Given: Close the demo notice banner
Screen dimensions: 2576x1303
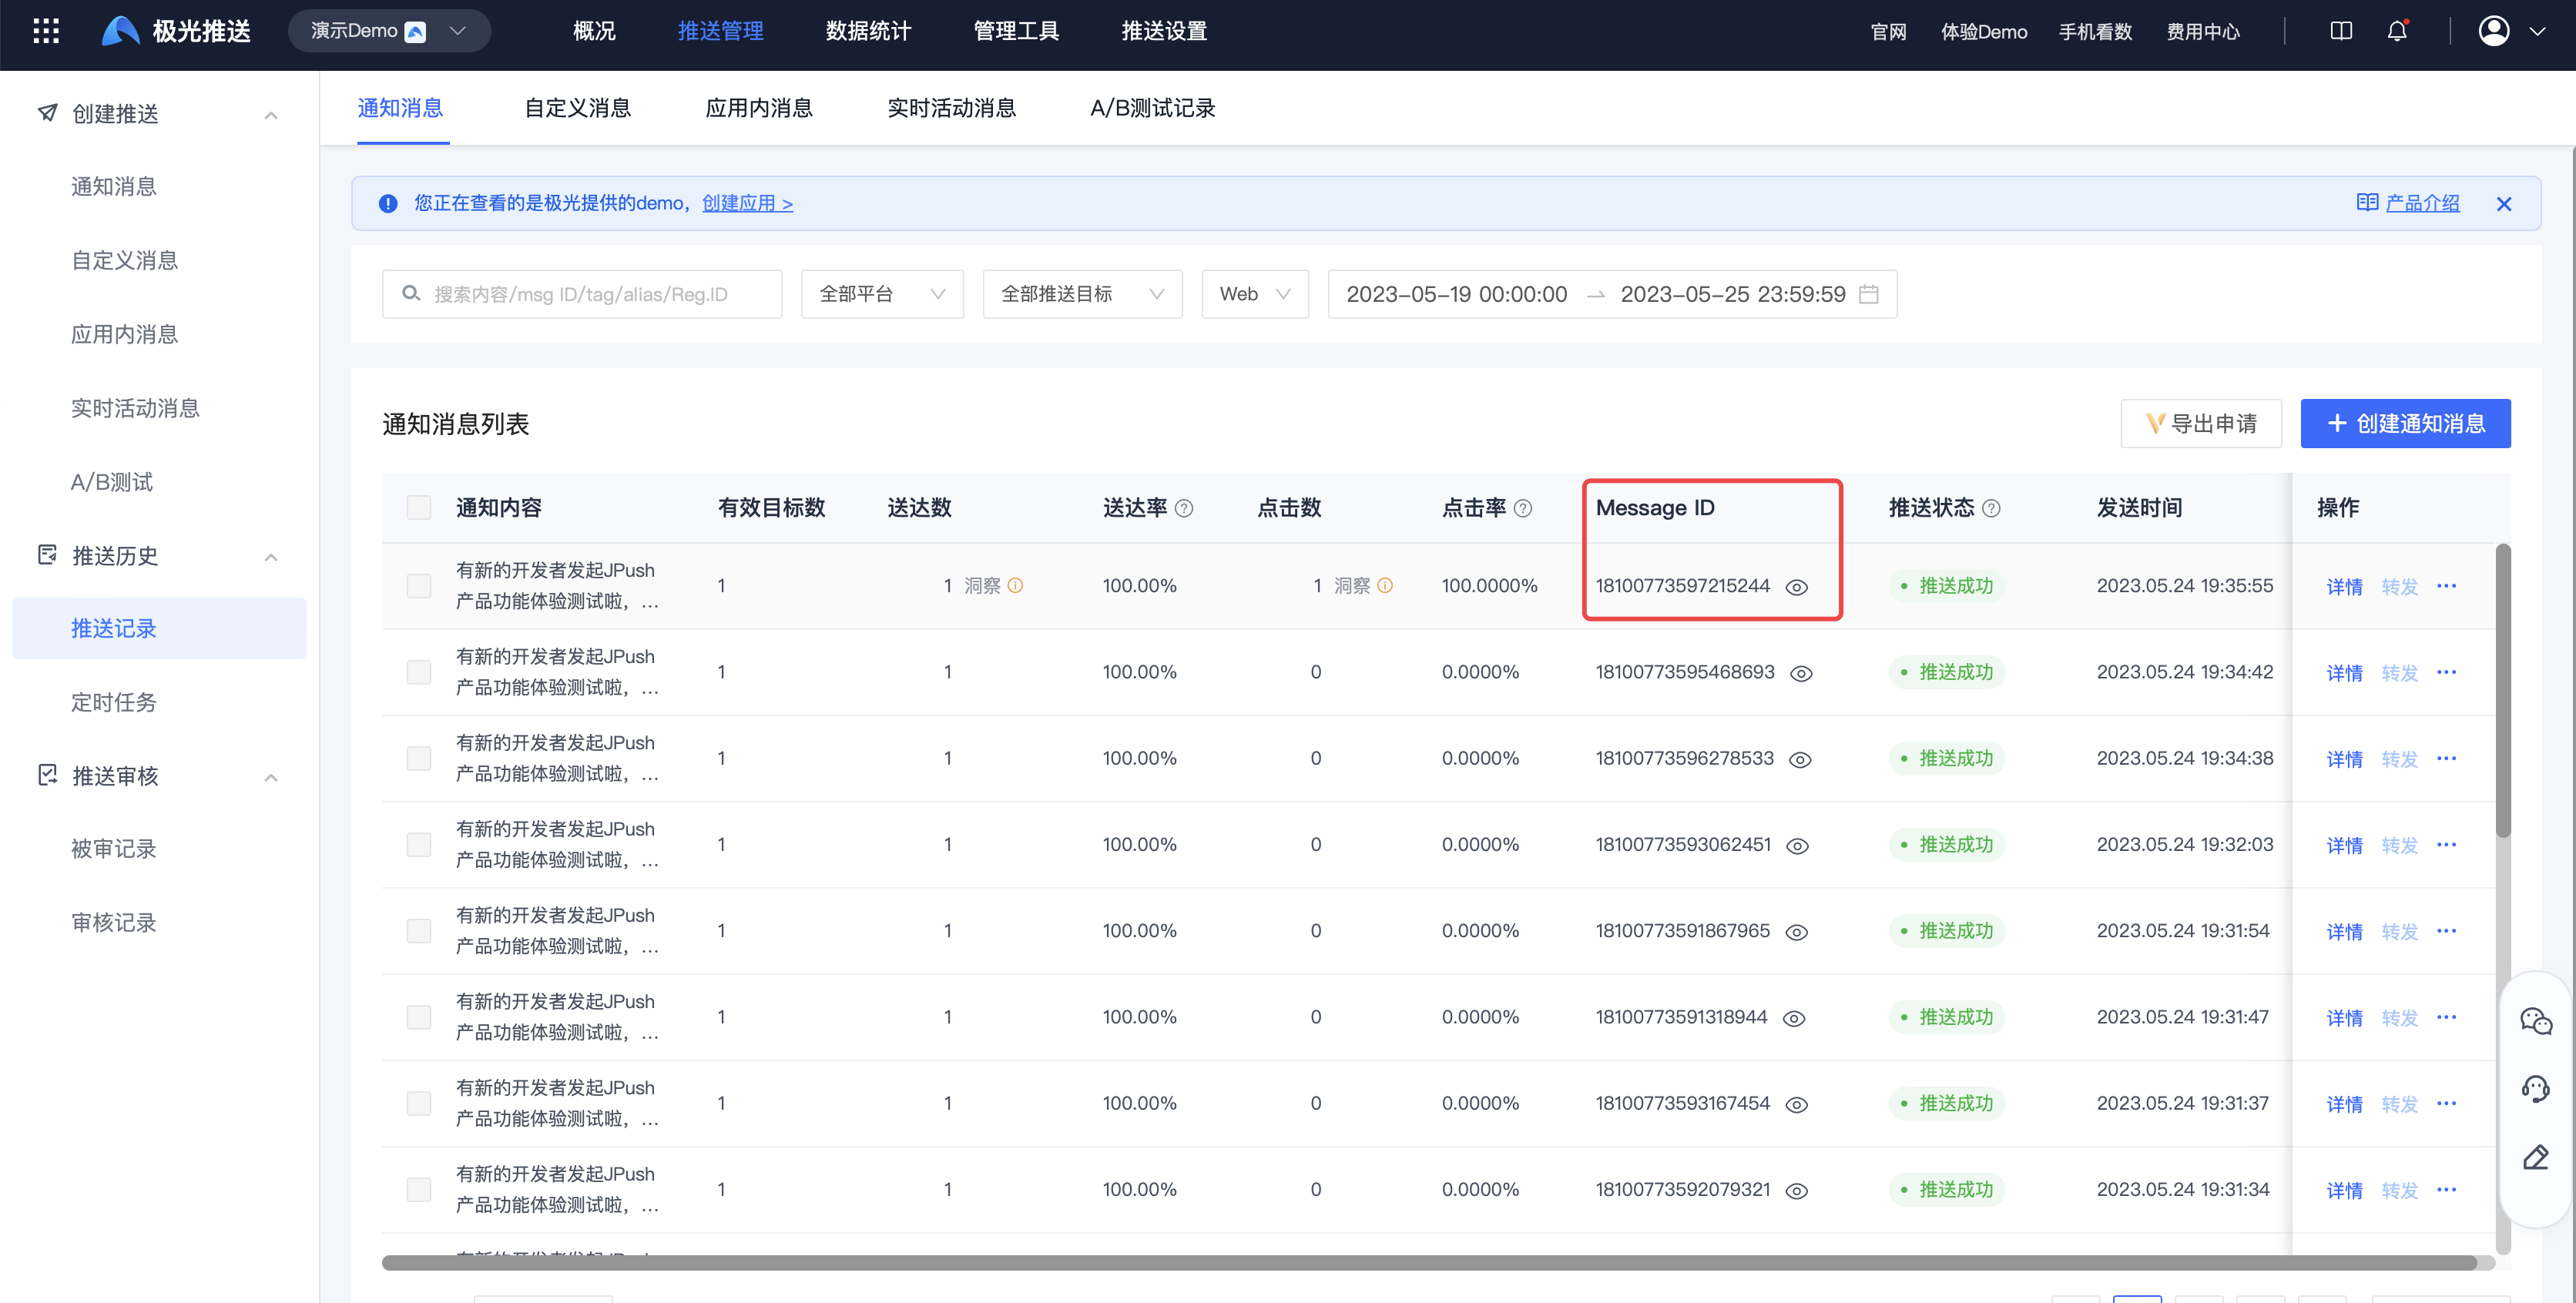Looking at the screenshot, I should tap(2504, 204).
